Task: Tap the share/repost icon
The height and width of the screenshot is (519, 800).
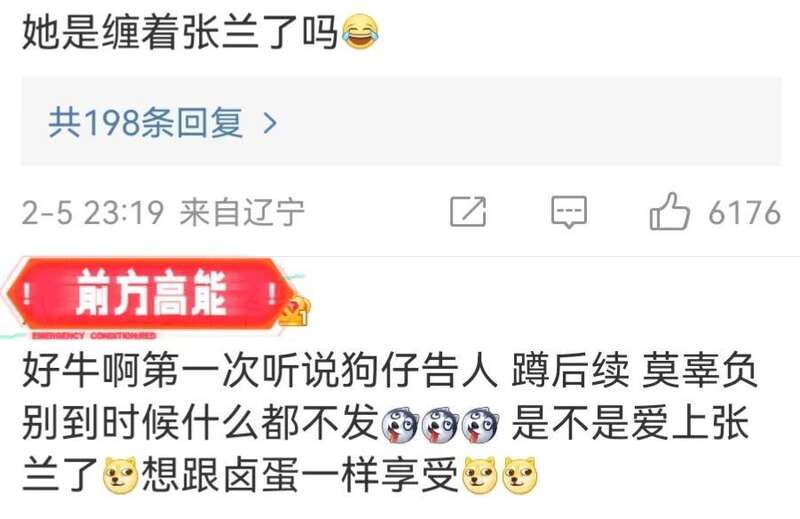Action: point(468,211)
